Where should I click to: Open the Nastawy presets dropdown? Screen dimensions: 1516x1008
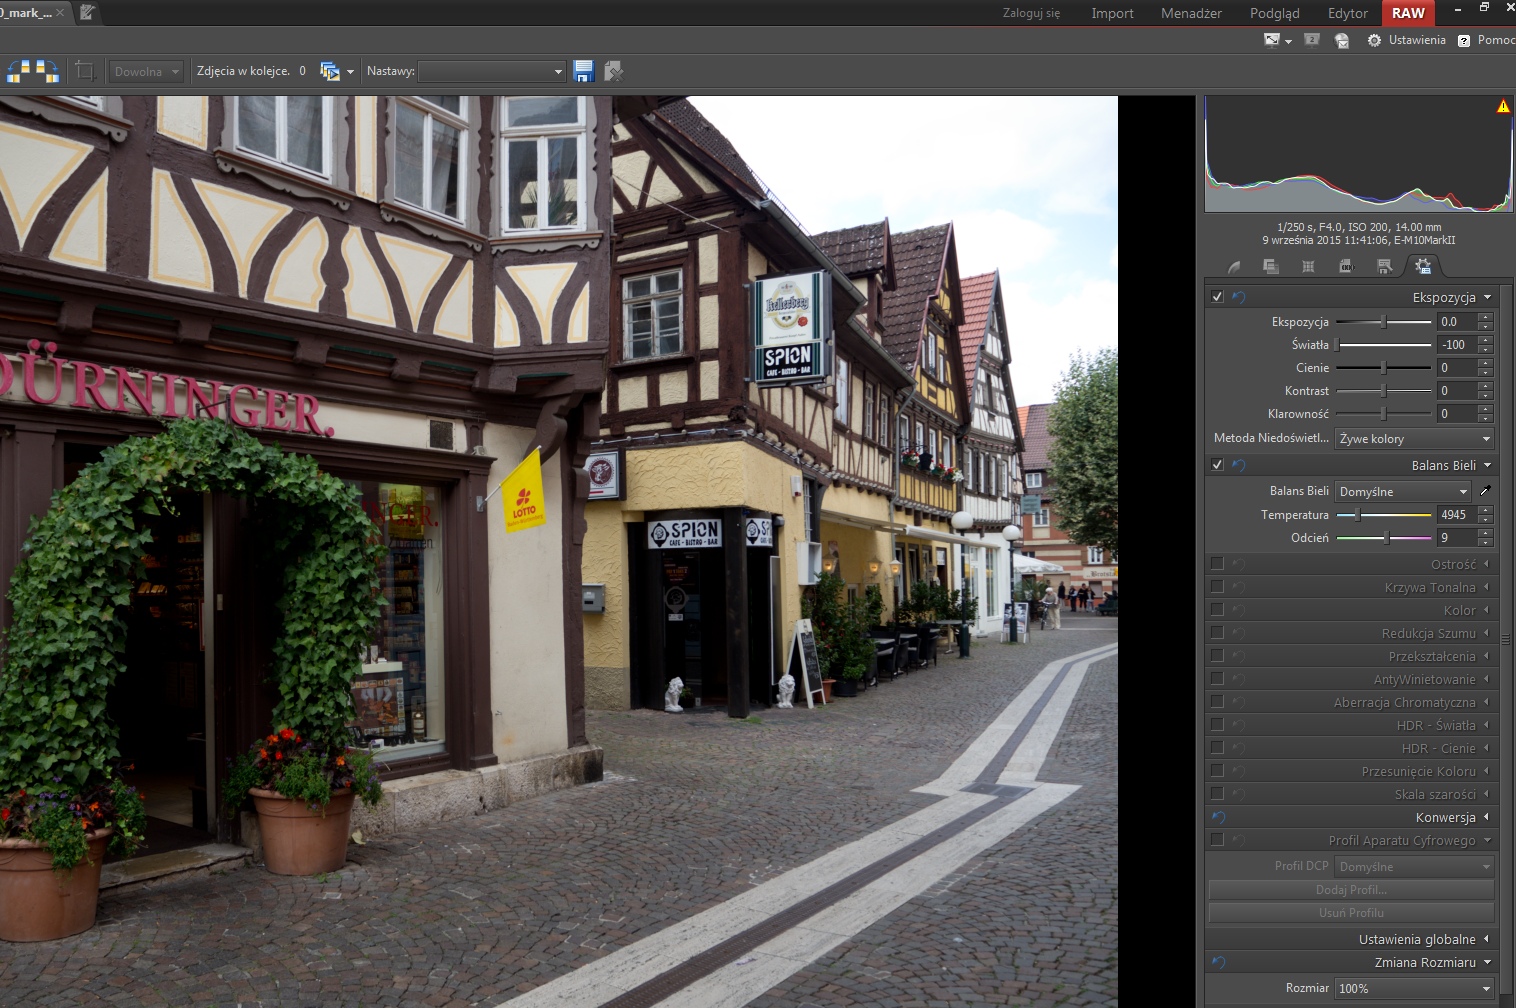492,71
